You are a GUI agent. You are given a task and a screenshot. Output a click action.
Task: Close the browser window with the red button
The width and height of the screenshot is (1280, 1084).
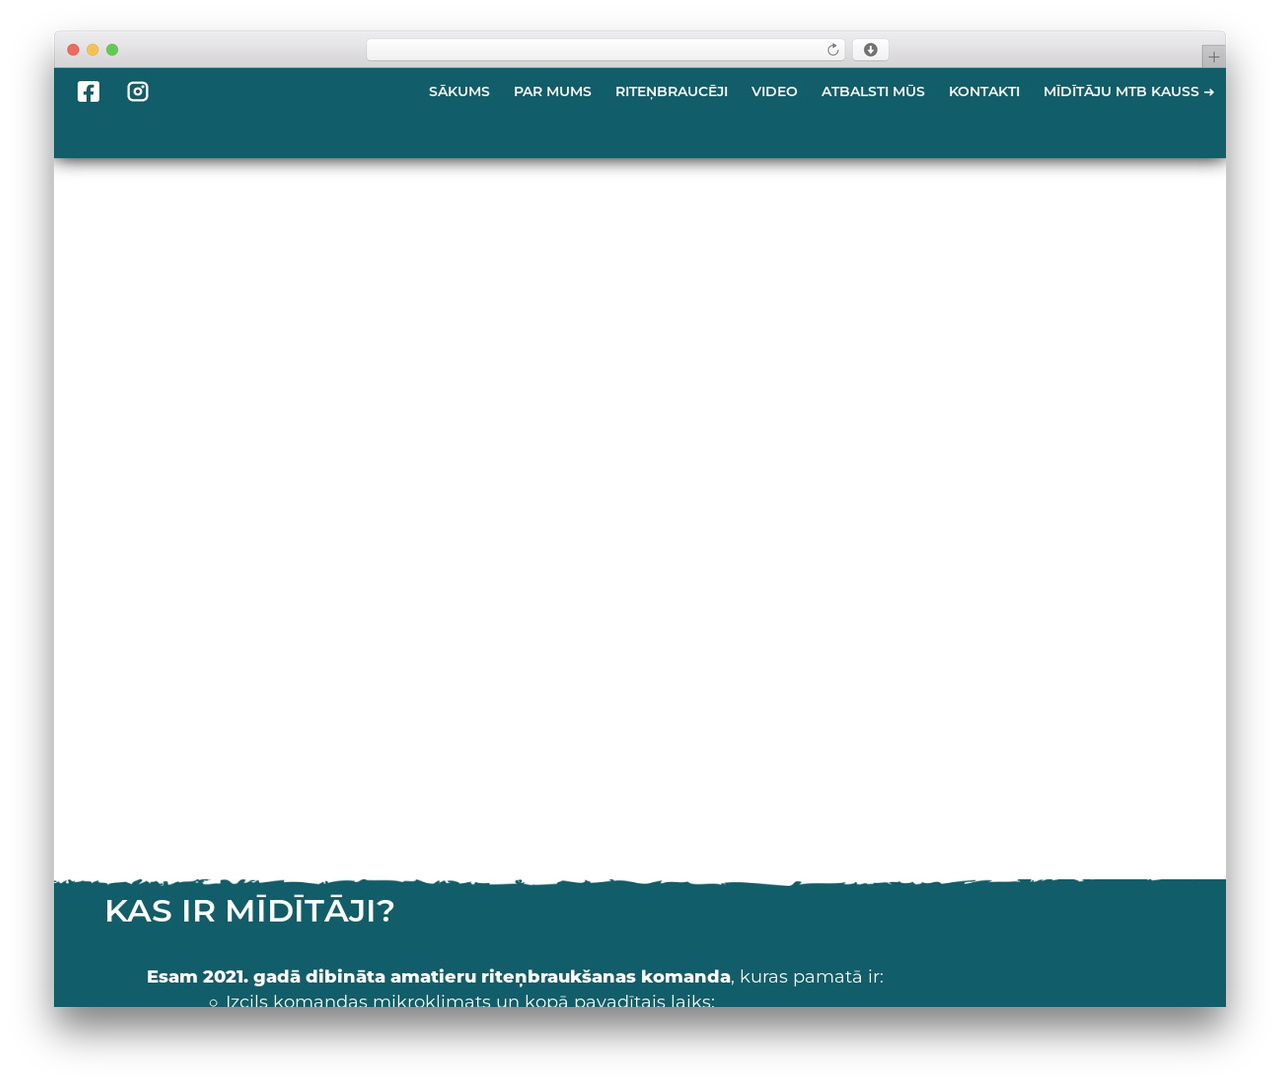point(73,50)
